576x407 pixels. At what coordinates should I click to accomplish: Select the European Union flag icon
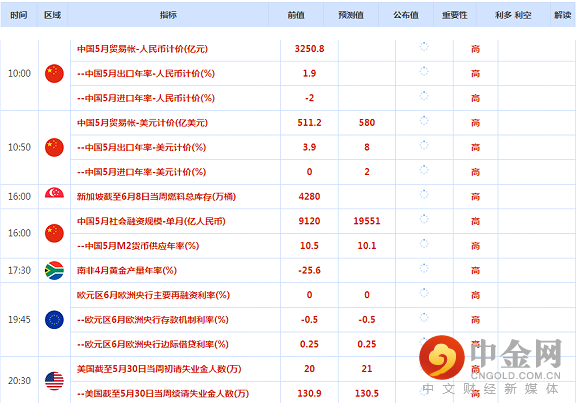tap(54, 320)
